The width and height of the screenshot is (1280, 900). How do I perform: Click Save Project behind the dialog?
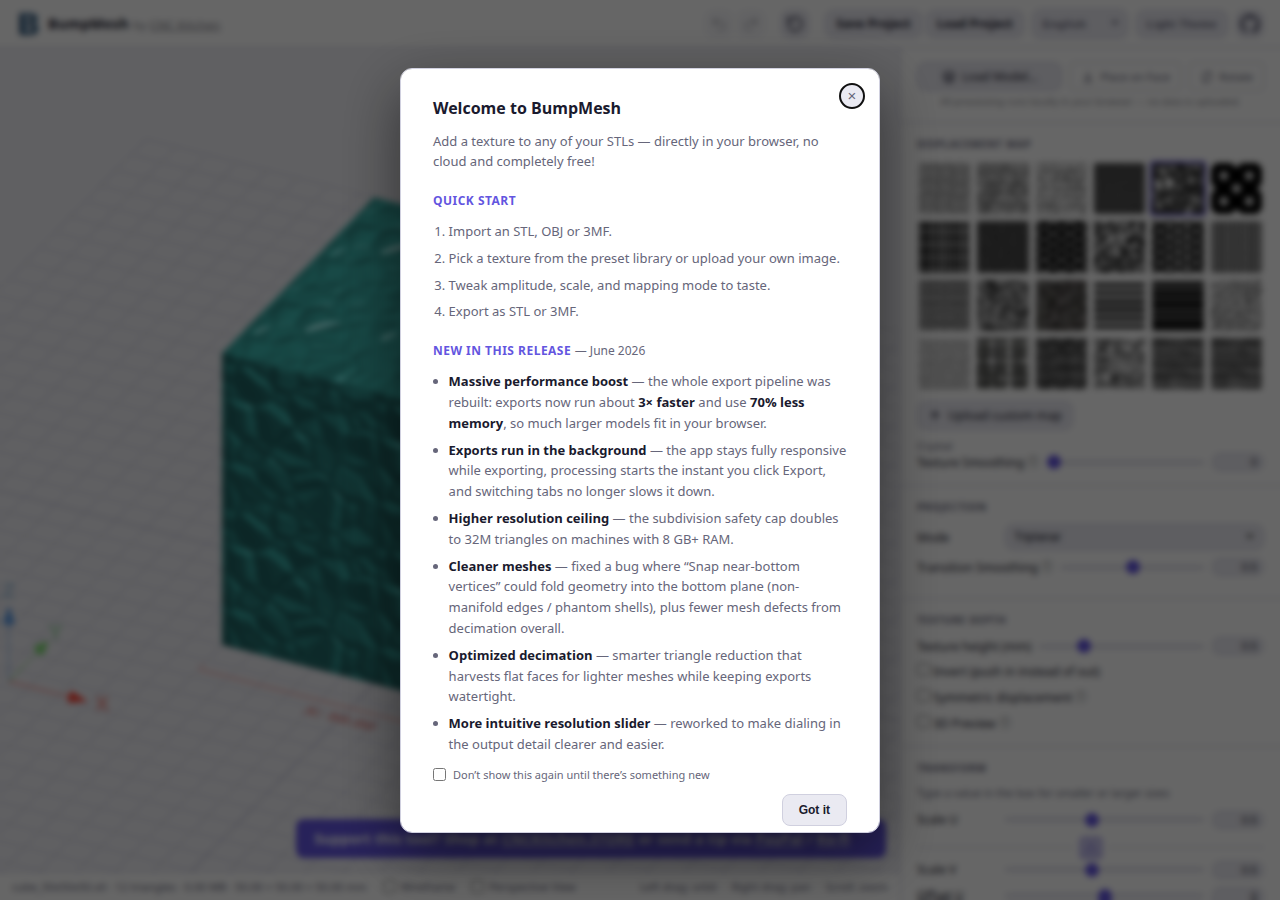pos(873,24)
